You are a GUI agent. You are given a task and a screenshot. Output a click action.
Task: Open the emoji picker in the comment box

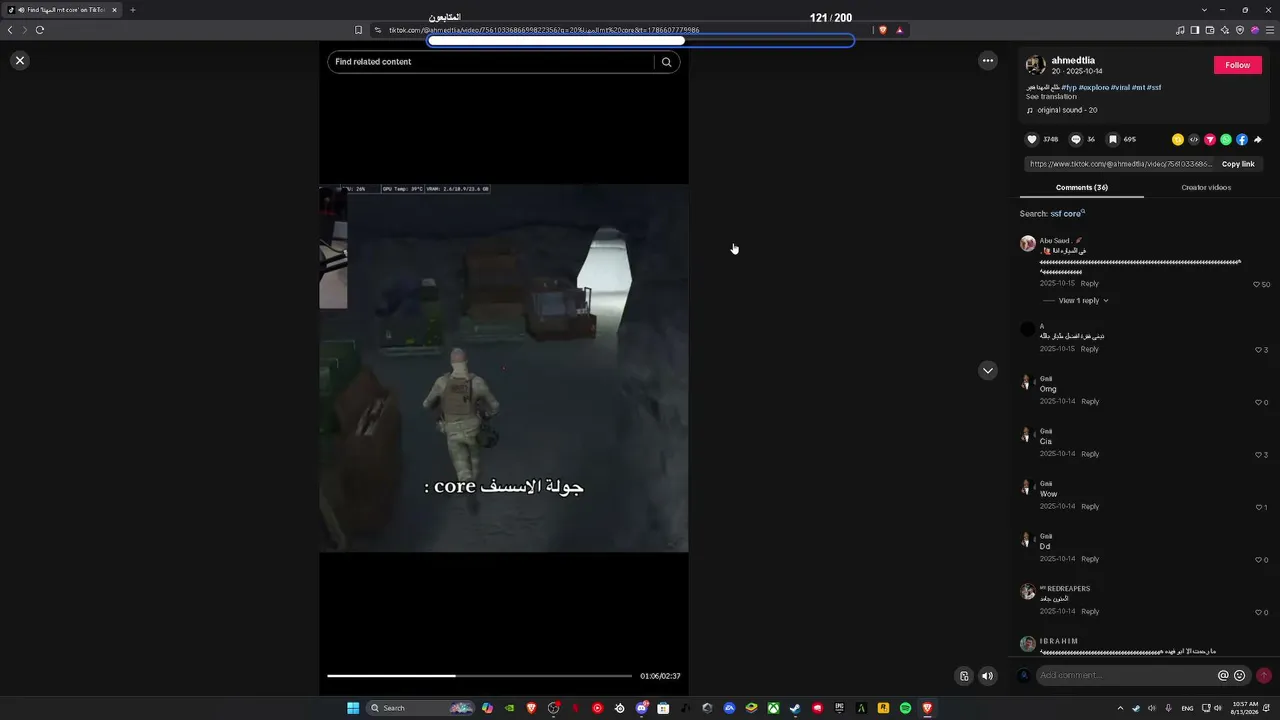[1240, 676]
